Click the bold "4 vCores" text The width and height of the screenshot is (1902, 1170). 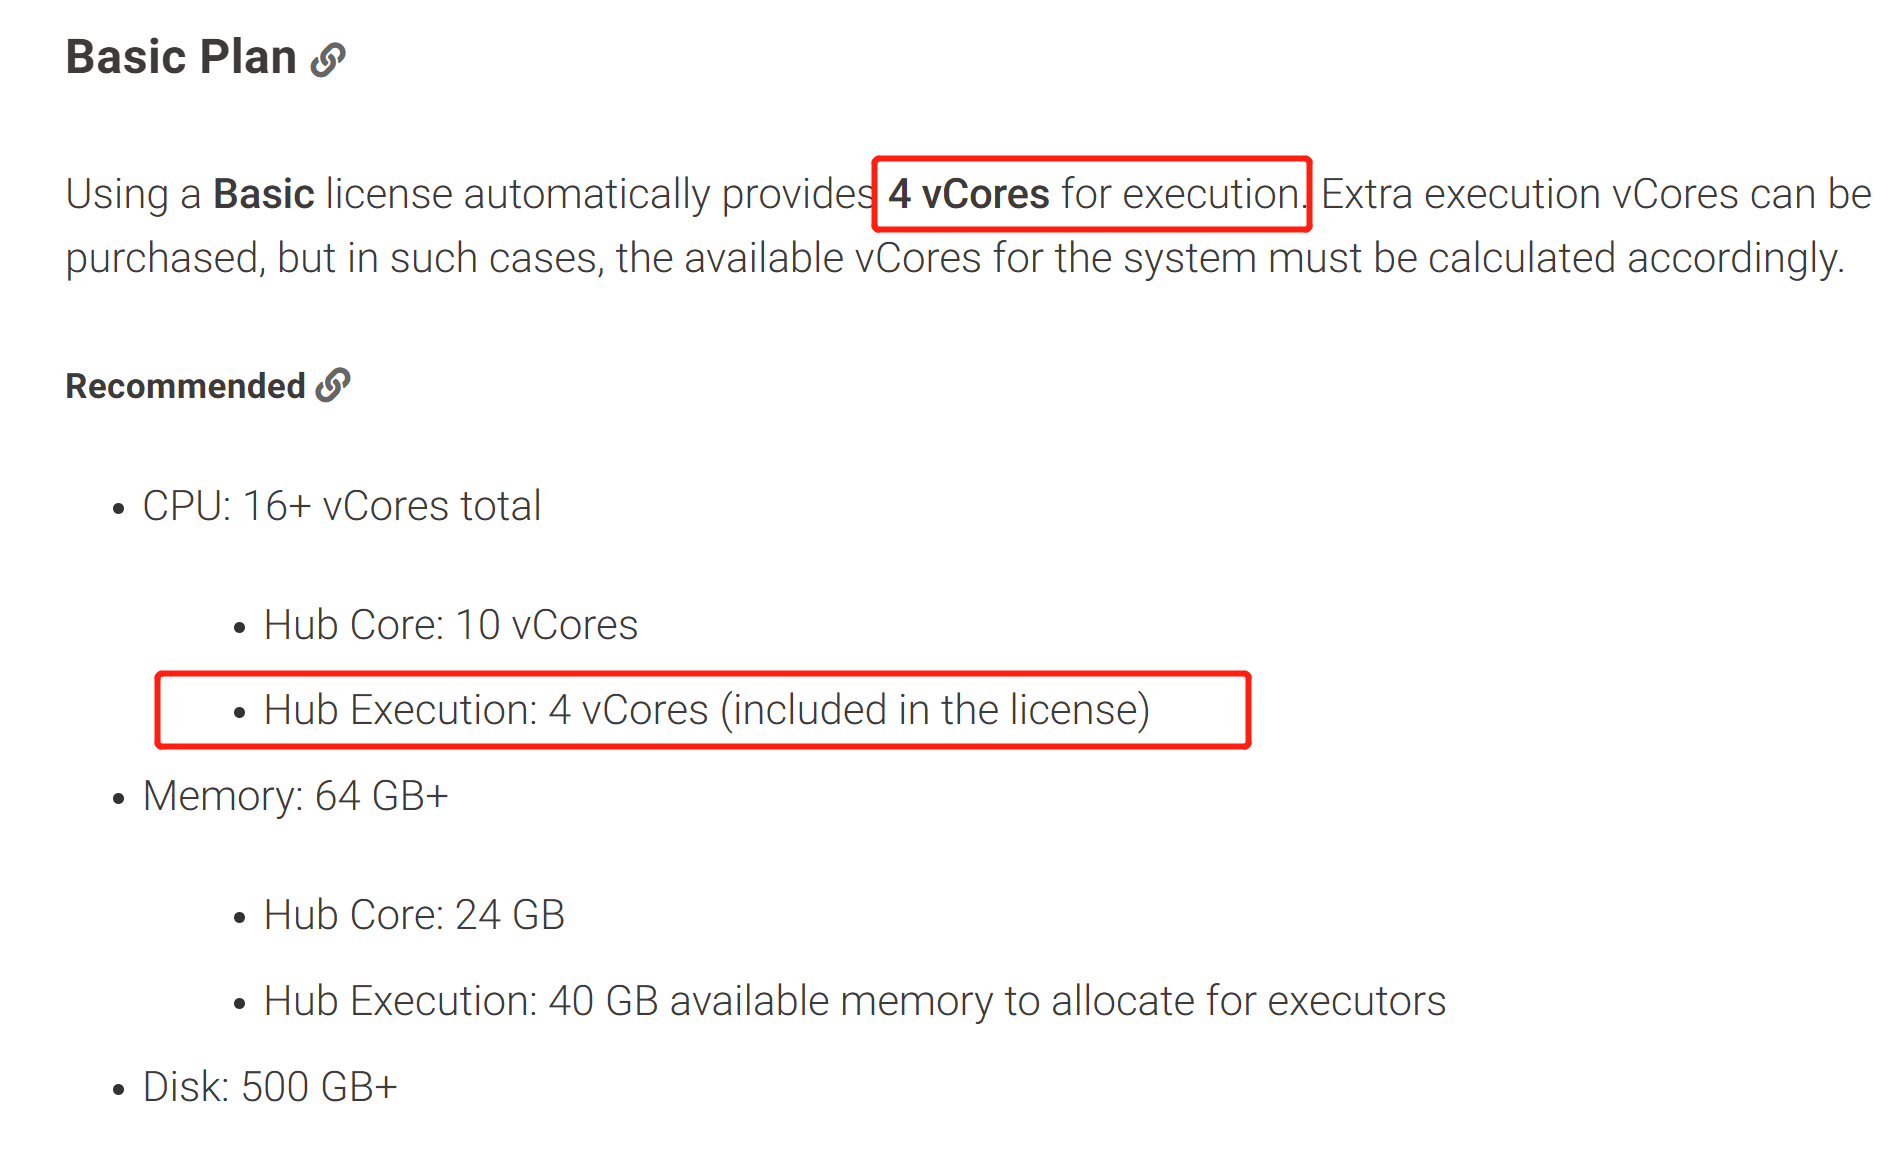tap(968, 194)
